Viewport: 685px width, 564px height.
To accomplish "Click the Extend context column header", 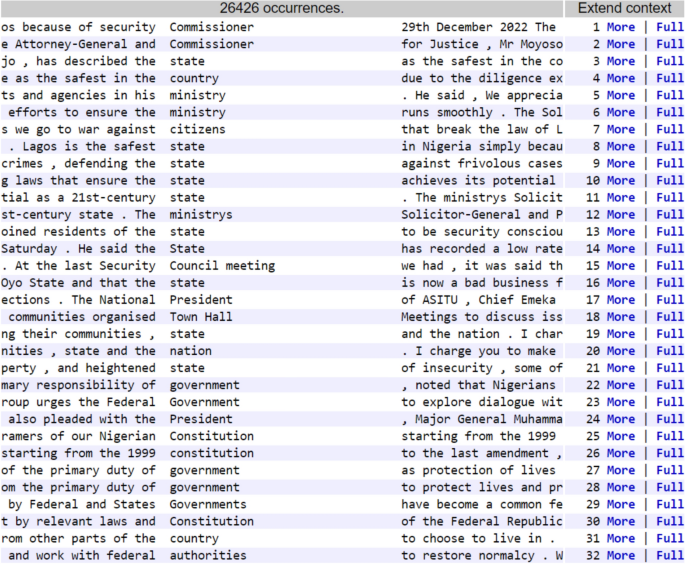I will coord(626,8).
